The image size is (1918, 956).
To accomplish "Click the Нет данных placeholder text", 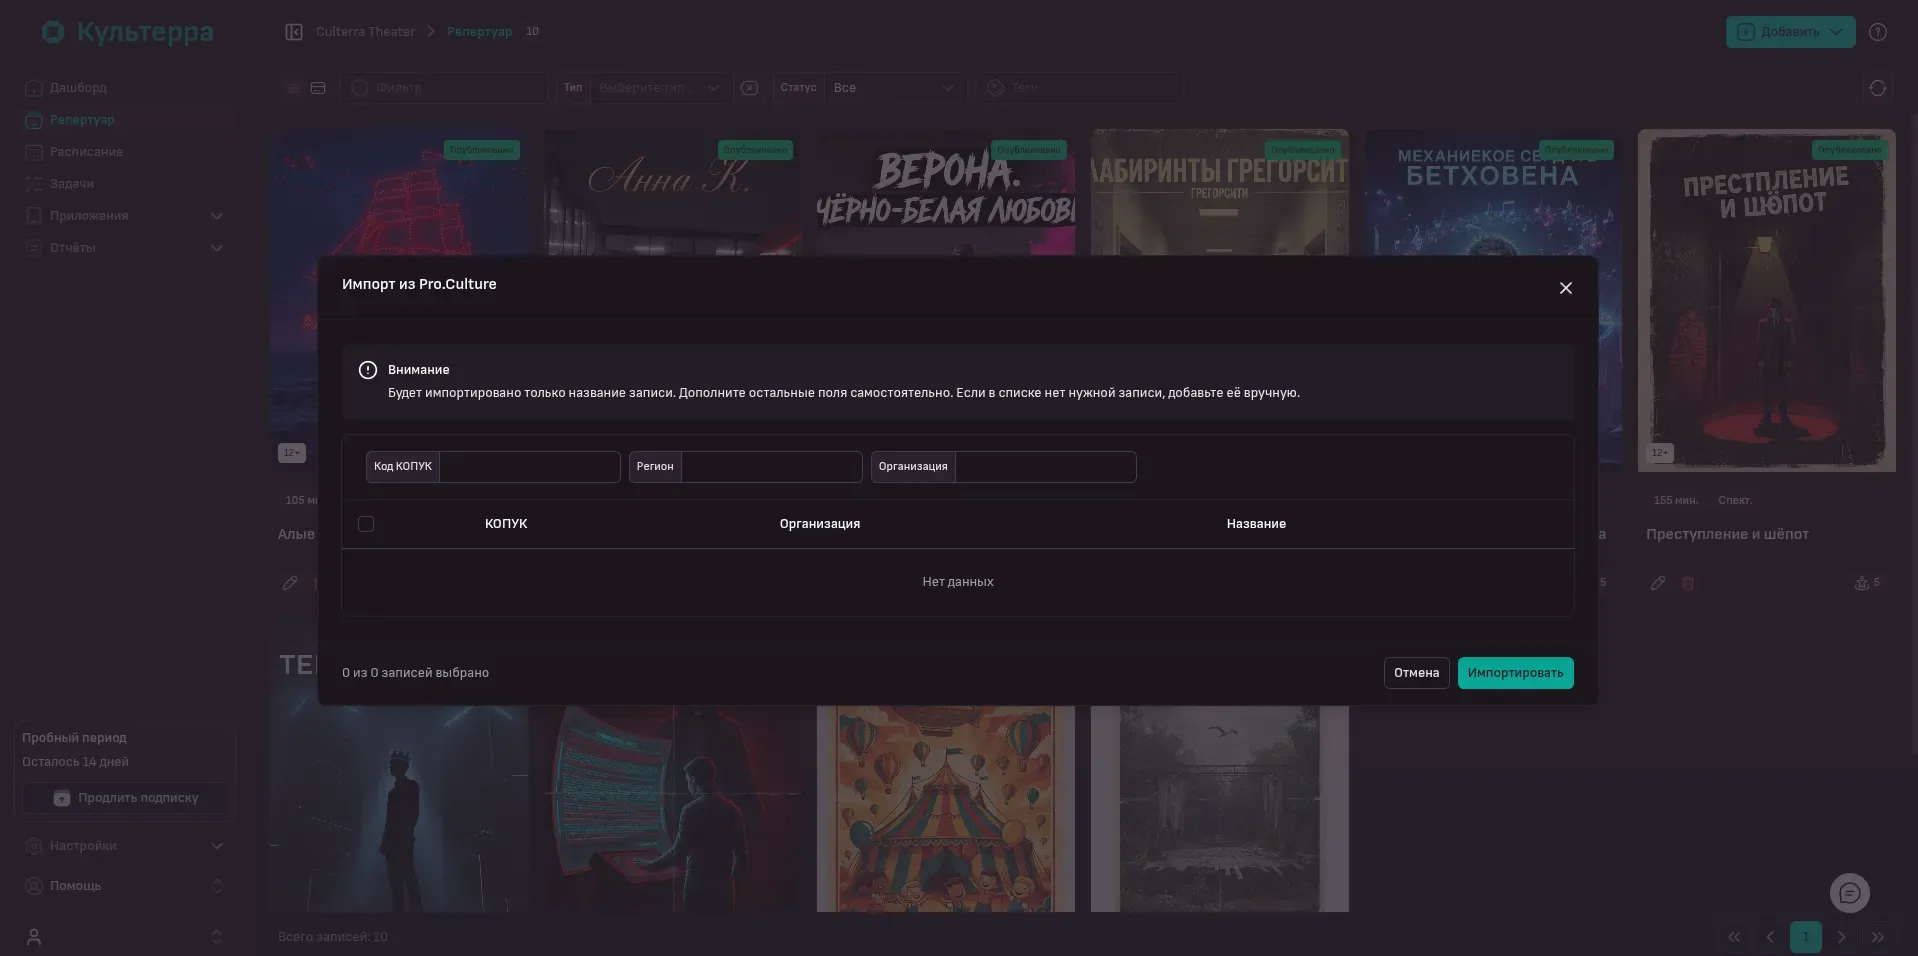I will tap(958, 582).
